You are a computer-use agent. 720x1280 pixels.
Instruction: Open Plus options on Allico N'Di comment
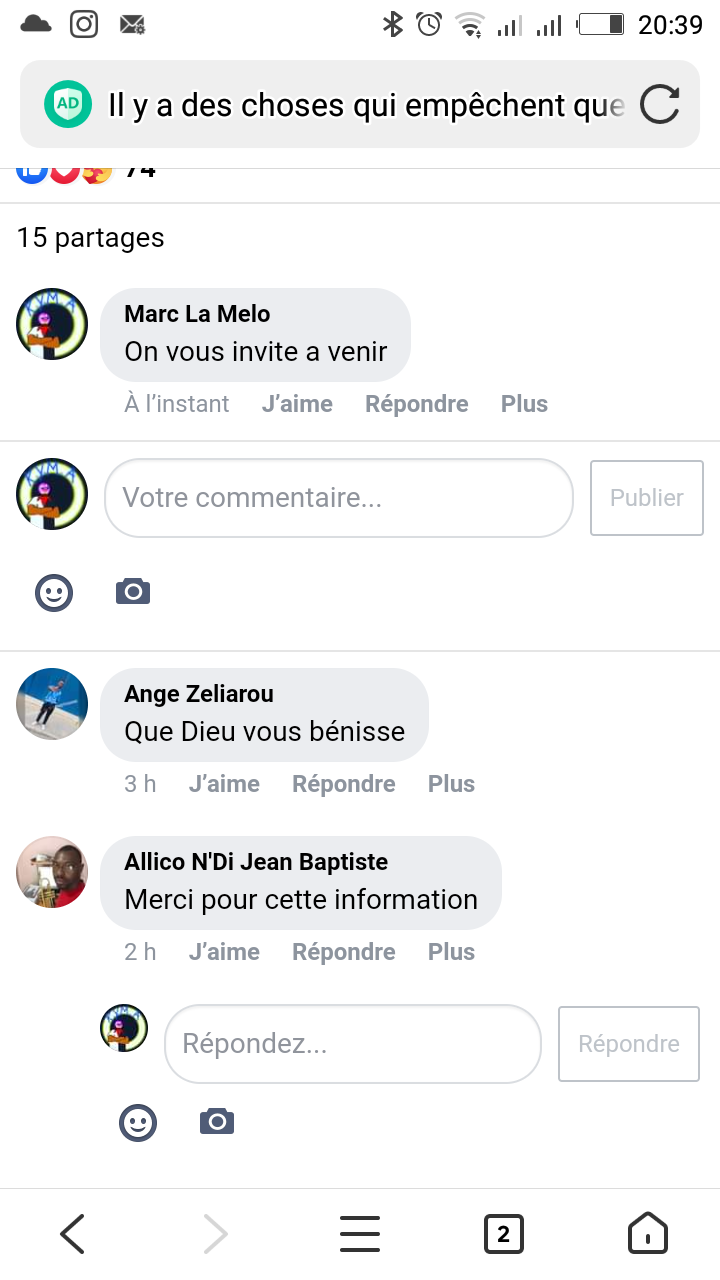[x=451, y=952]
